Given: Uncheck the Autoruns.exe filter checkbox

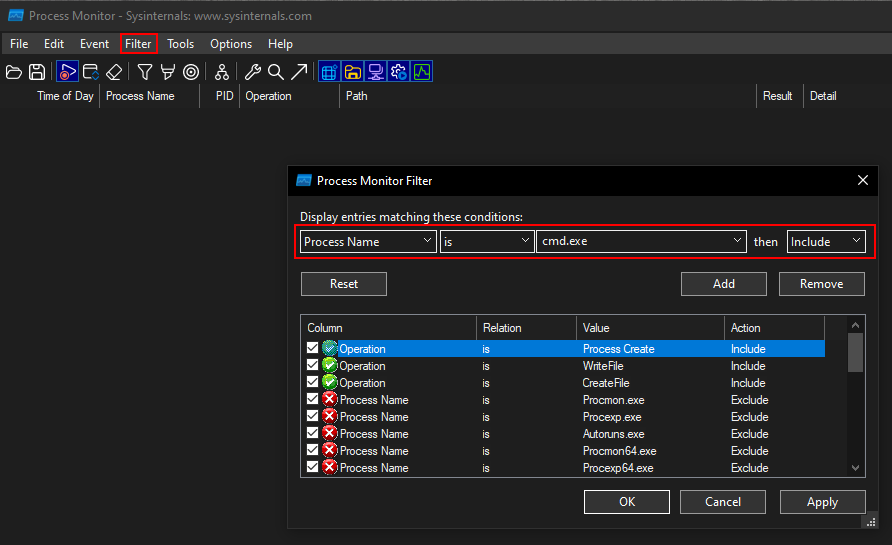Looking at the screenshot, I should click(312, 433).
